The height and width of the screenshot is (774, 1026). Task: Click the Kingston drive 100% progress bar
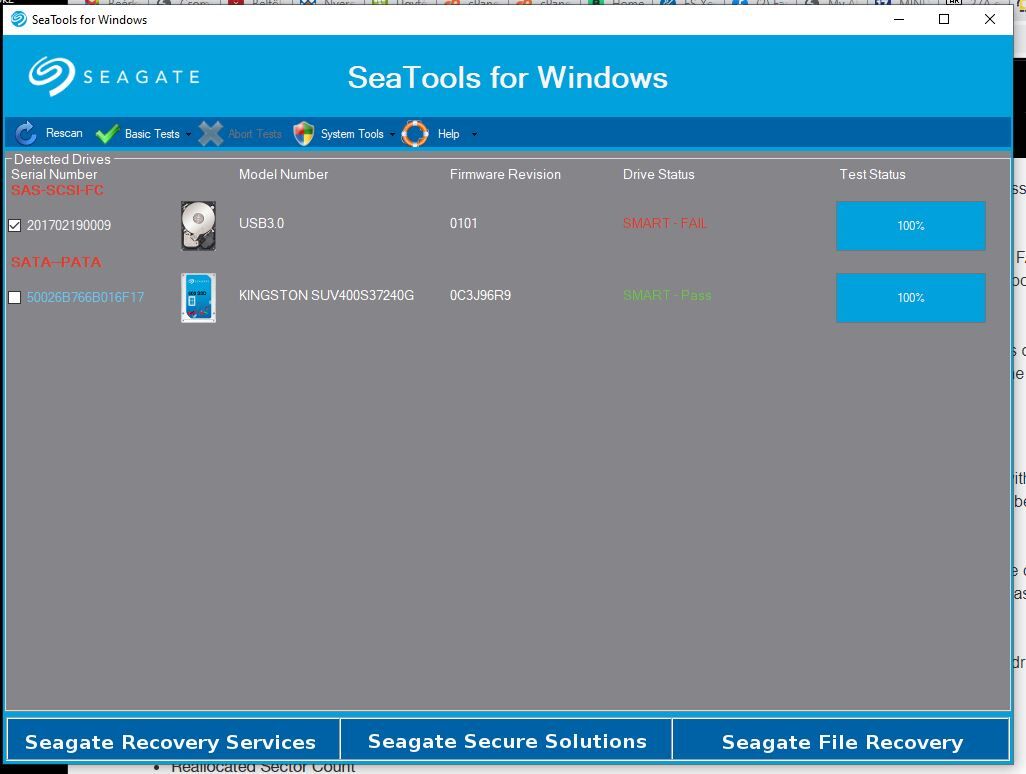click(911, 298)
